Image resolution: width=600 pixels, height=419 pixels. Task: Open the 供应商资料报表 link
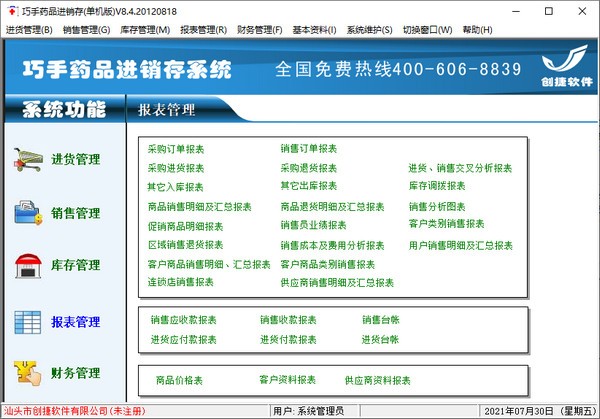point(379,380)
